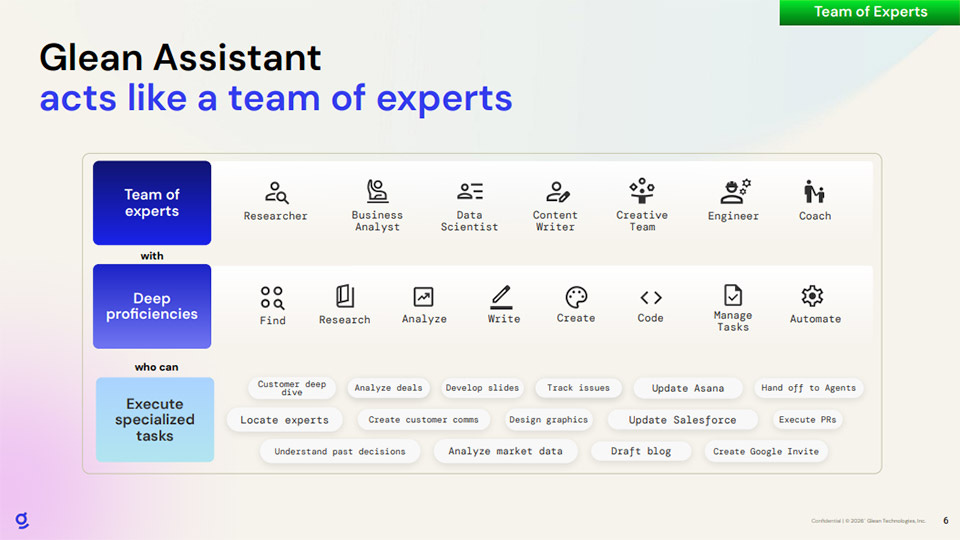Select the Execute specialized tasks block
960x540 pixels.
tap(155, 419)
